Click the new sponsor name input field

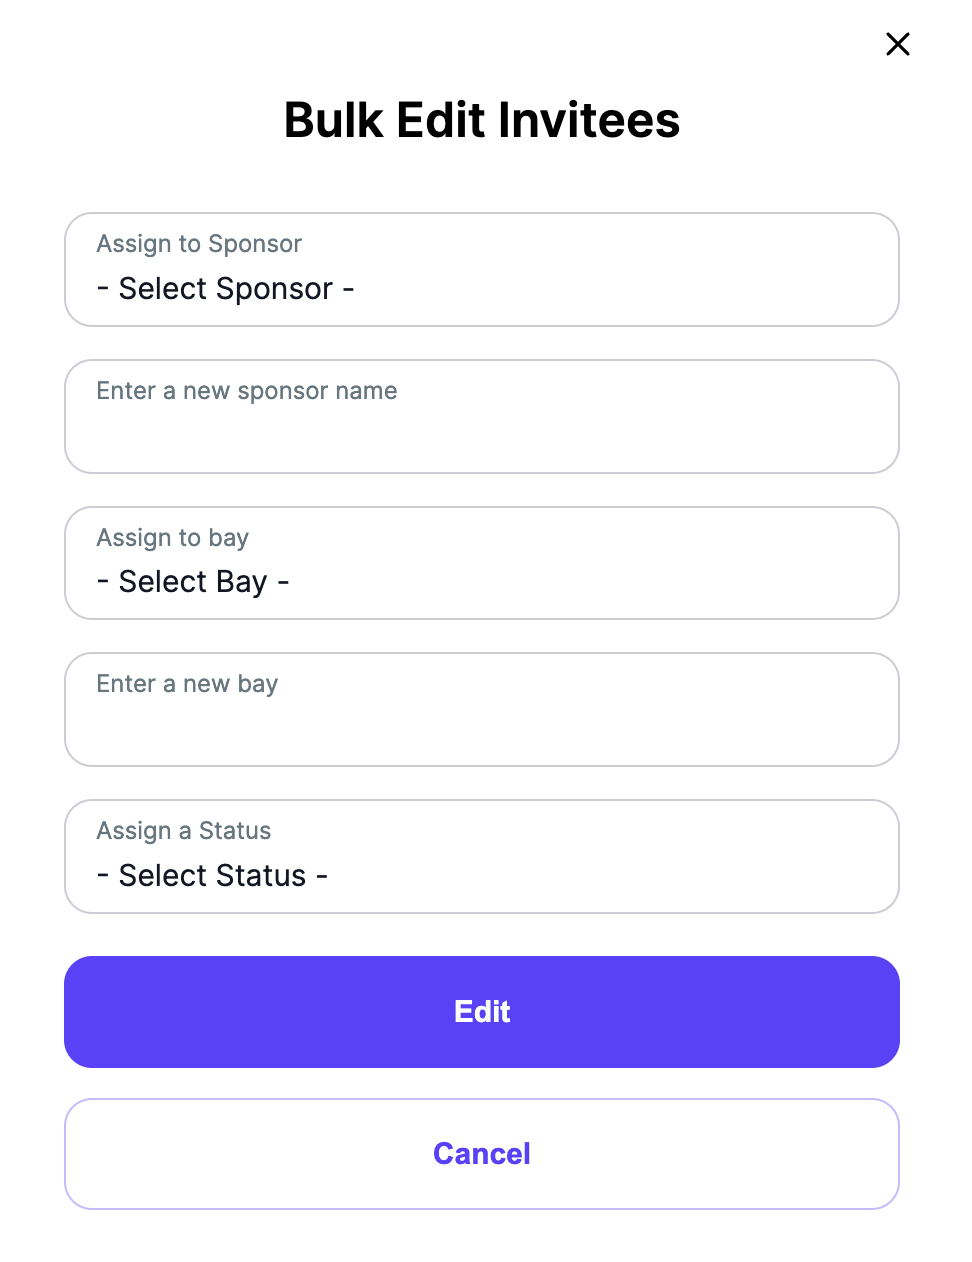pos(482,416)
